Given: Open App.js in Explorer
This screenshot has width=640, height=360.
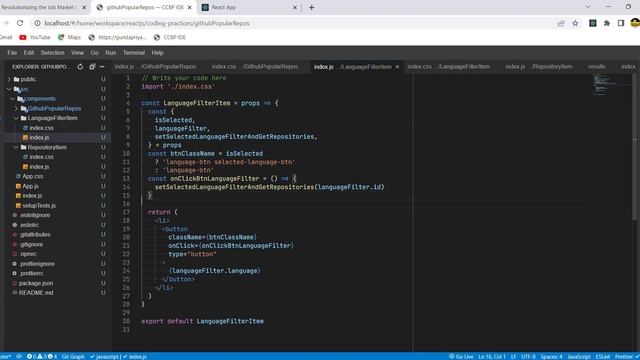Looking at the screenshot, I should pos(30,186).
